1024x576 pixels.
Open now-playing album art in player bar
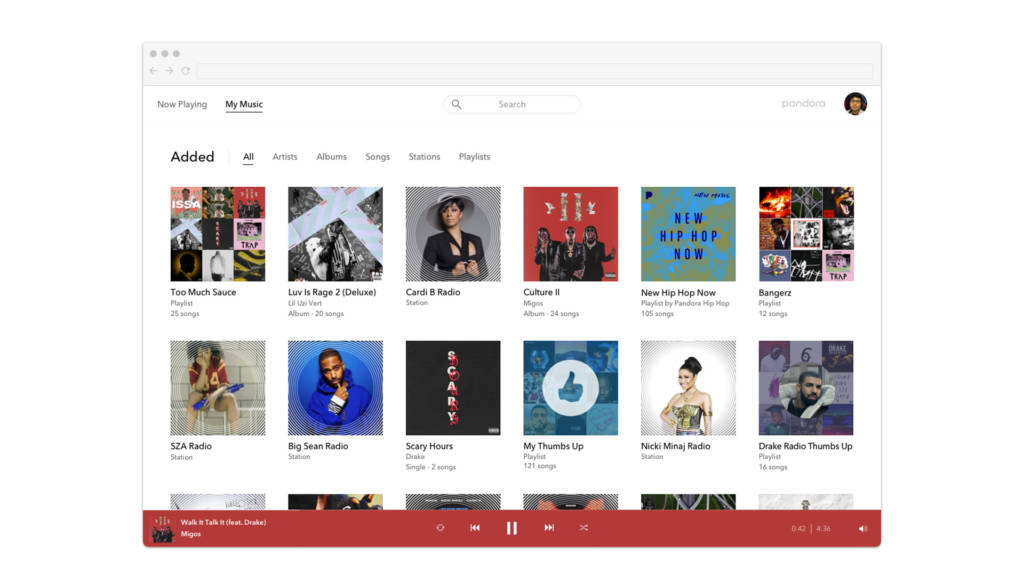(163, 528)
